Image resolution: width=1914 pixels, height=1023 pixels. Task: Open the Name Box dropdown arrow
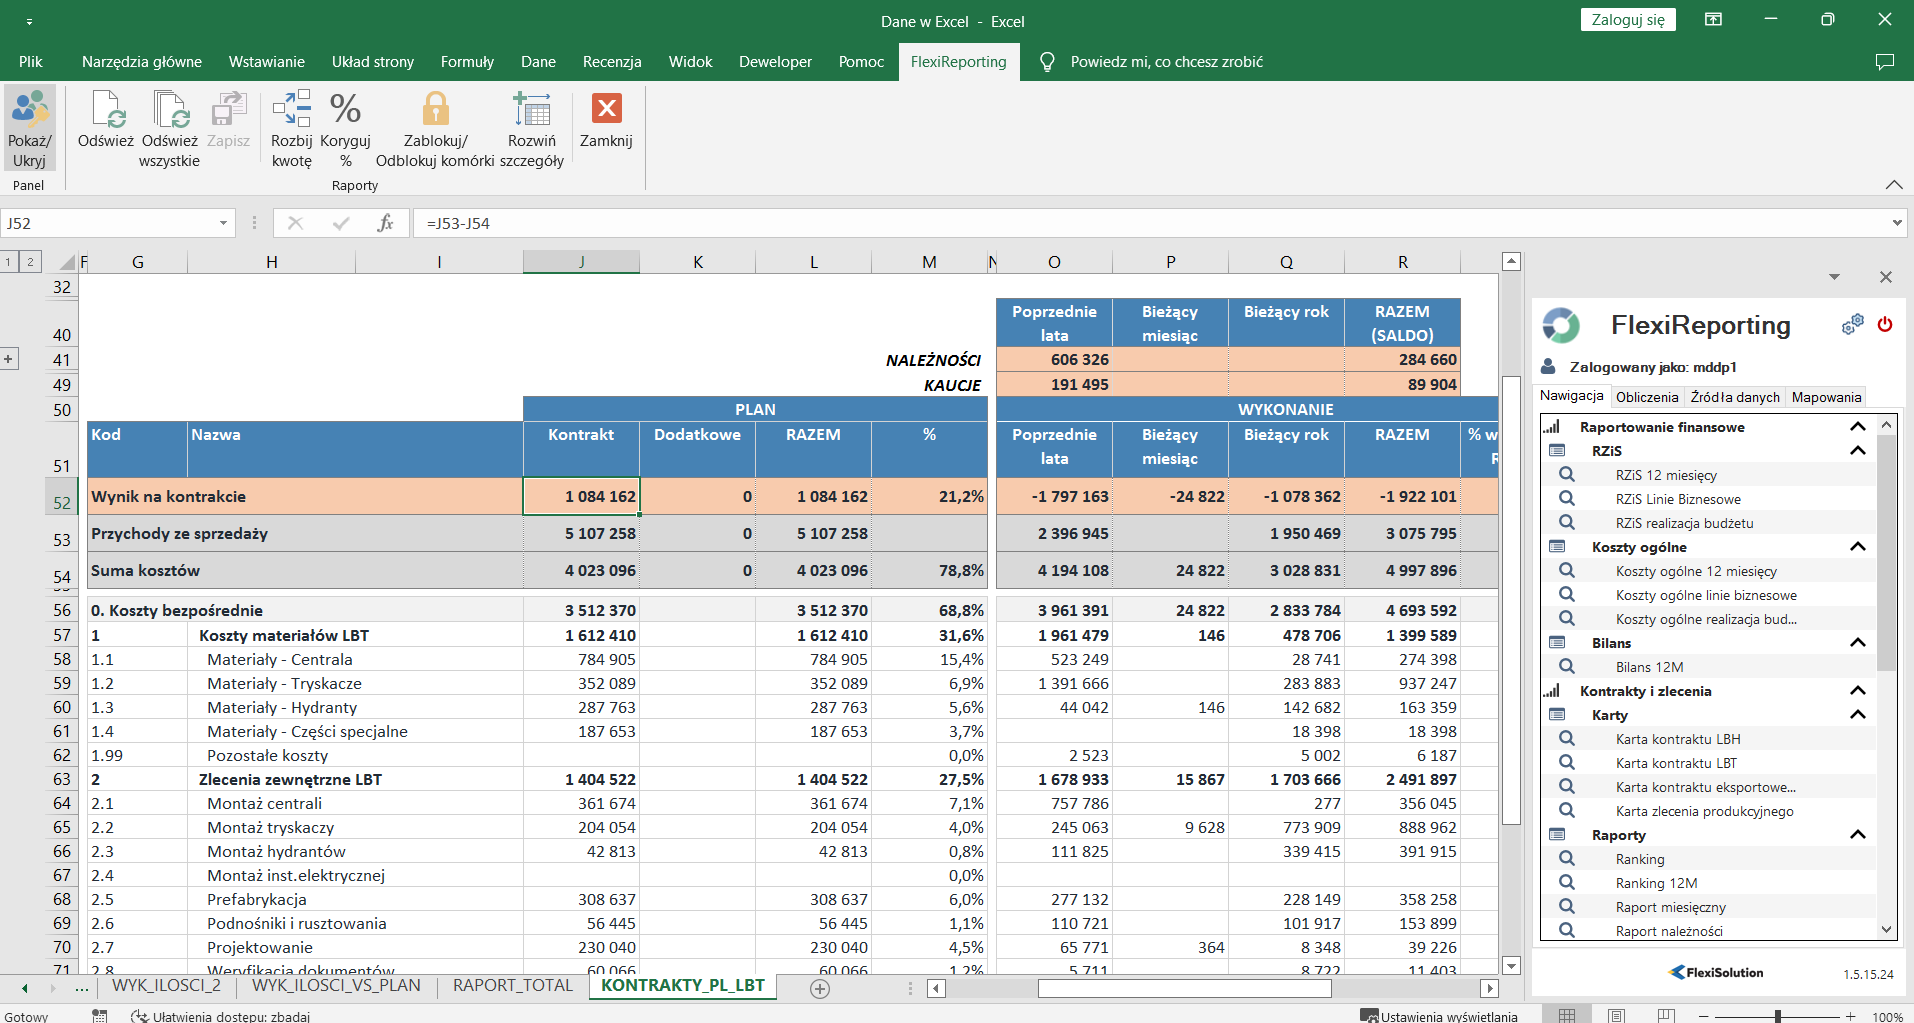(x=223, y=223)
